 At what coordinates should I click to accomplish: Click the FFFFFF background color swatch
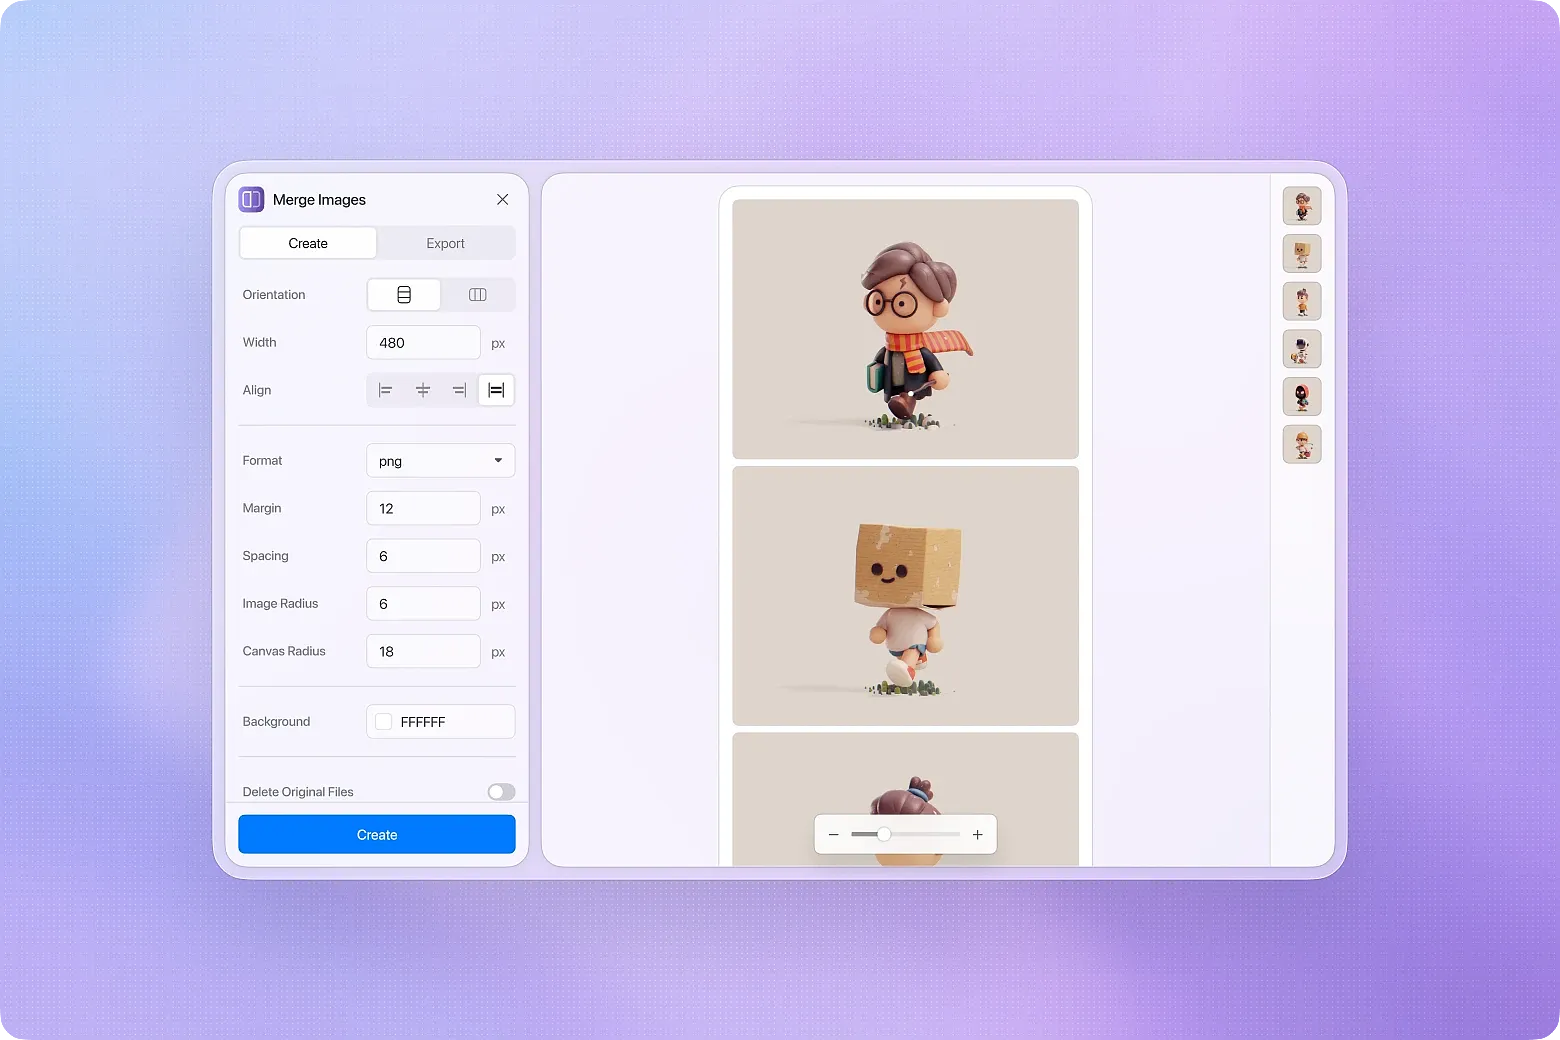click(x=383, y=721)
